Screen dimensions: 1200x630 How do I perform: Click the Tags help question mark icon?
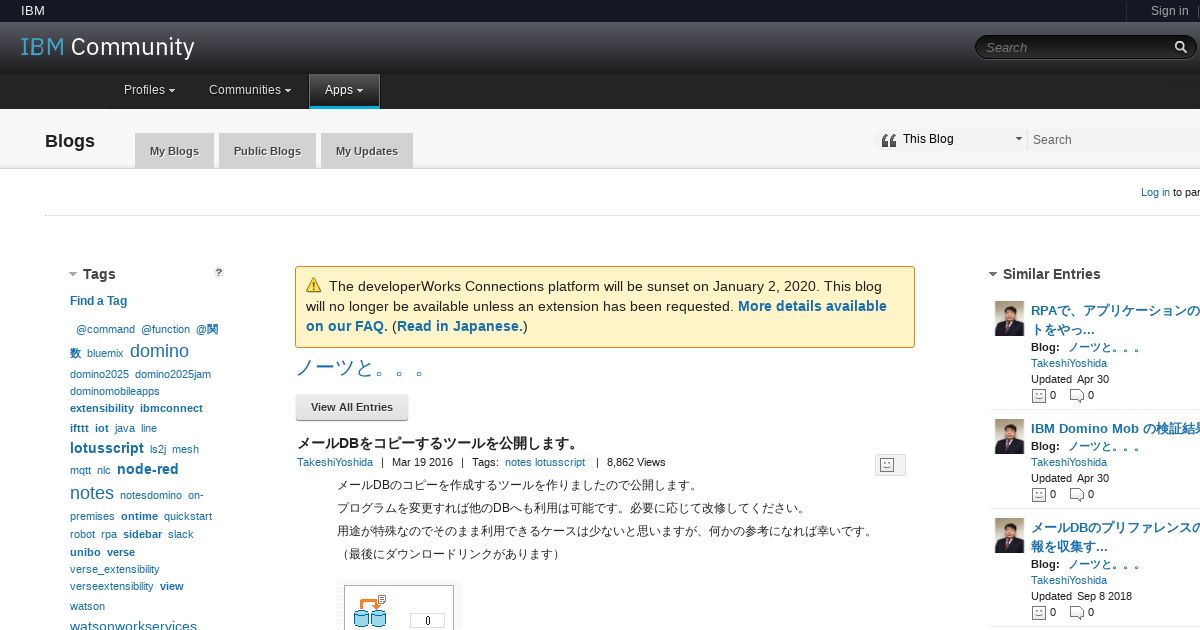pyautogui.click(x=219, y=272)
